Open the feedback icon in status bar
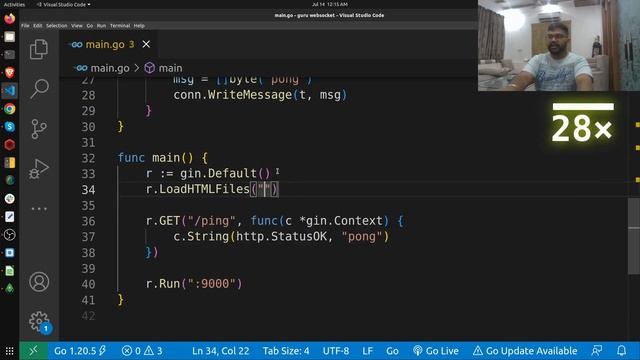 [596, 351]
